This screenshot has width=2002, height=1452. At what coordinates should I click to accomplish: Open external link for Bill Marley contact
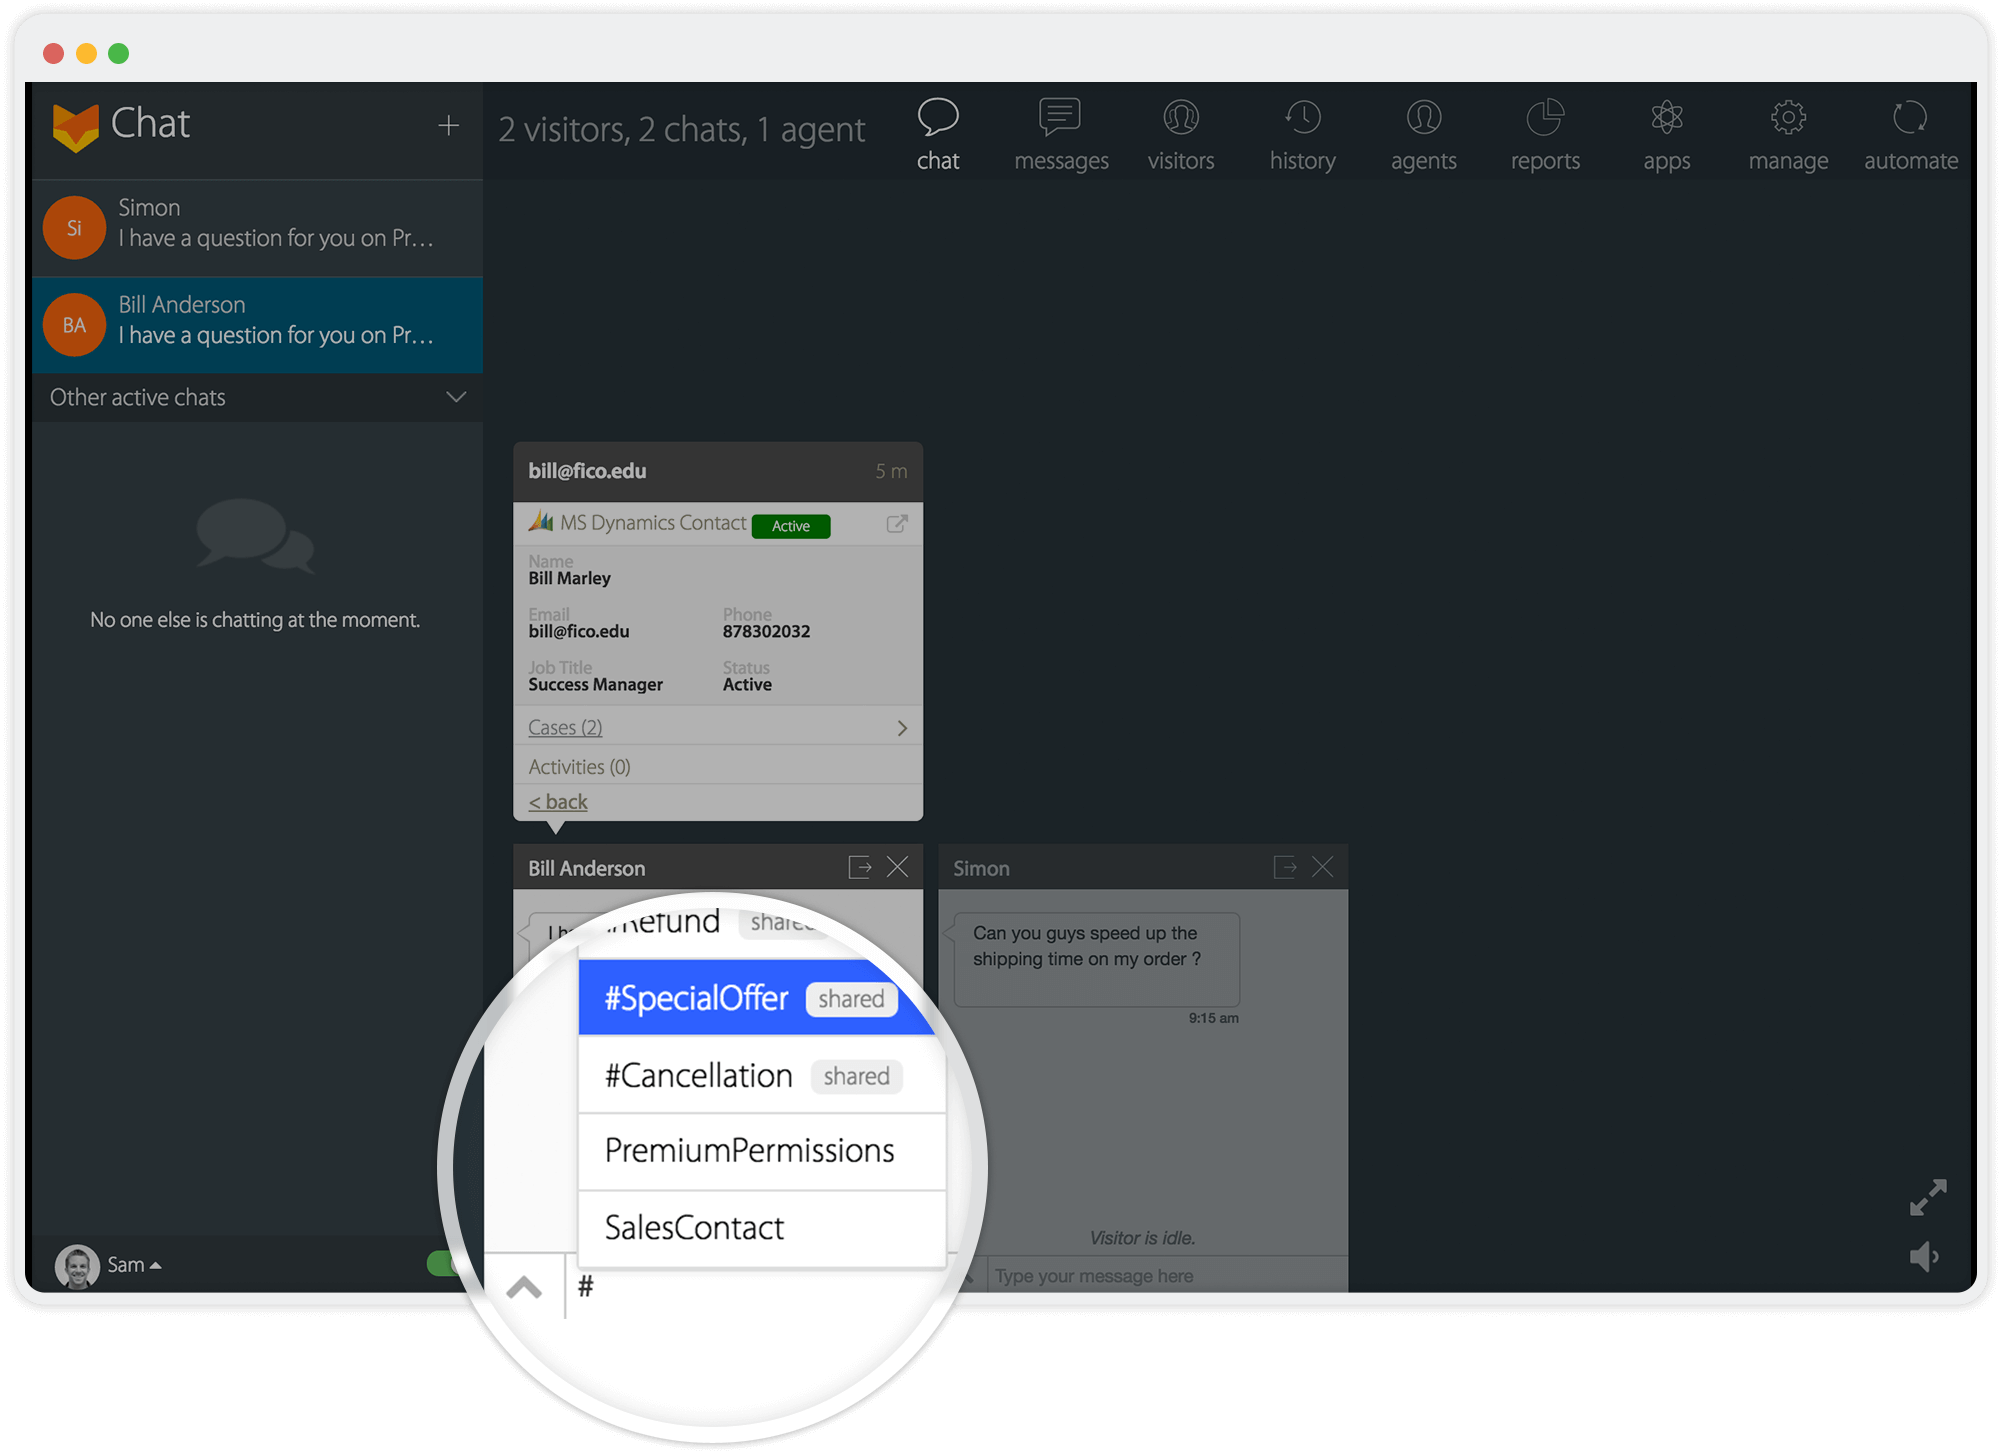[x=898, y=525]
